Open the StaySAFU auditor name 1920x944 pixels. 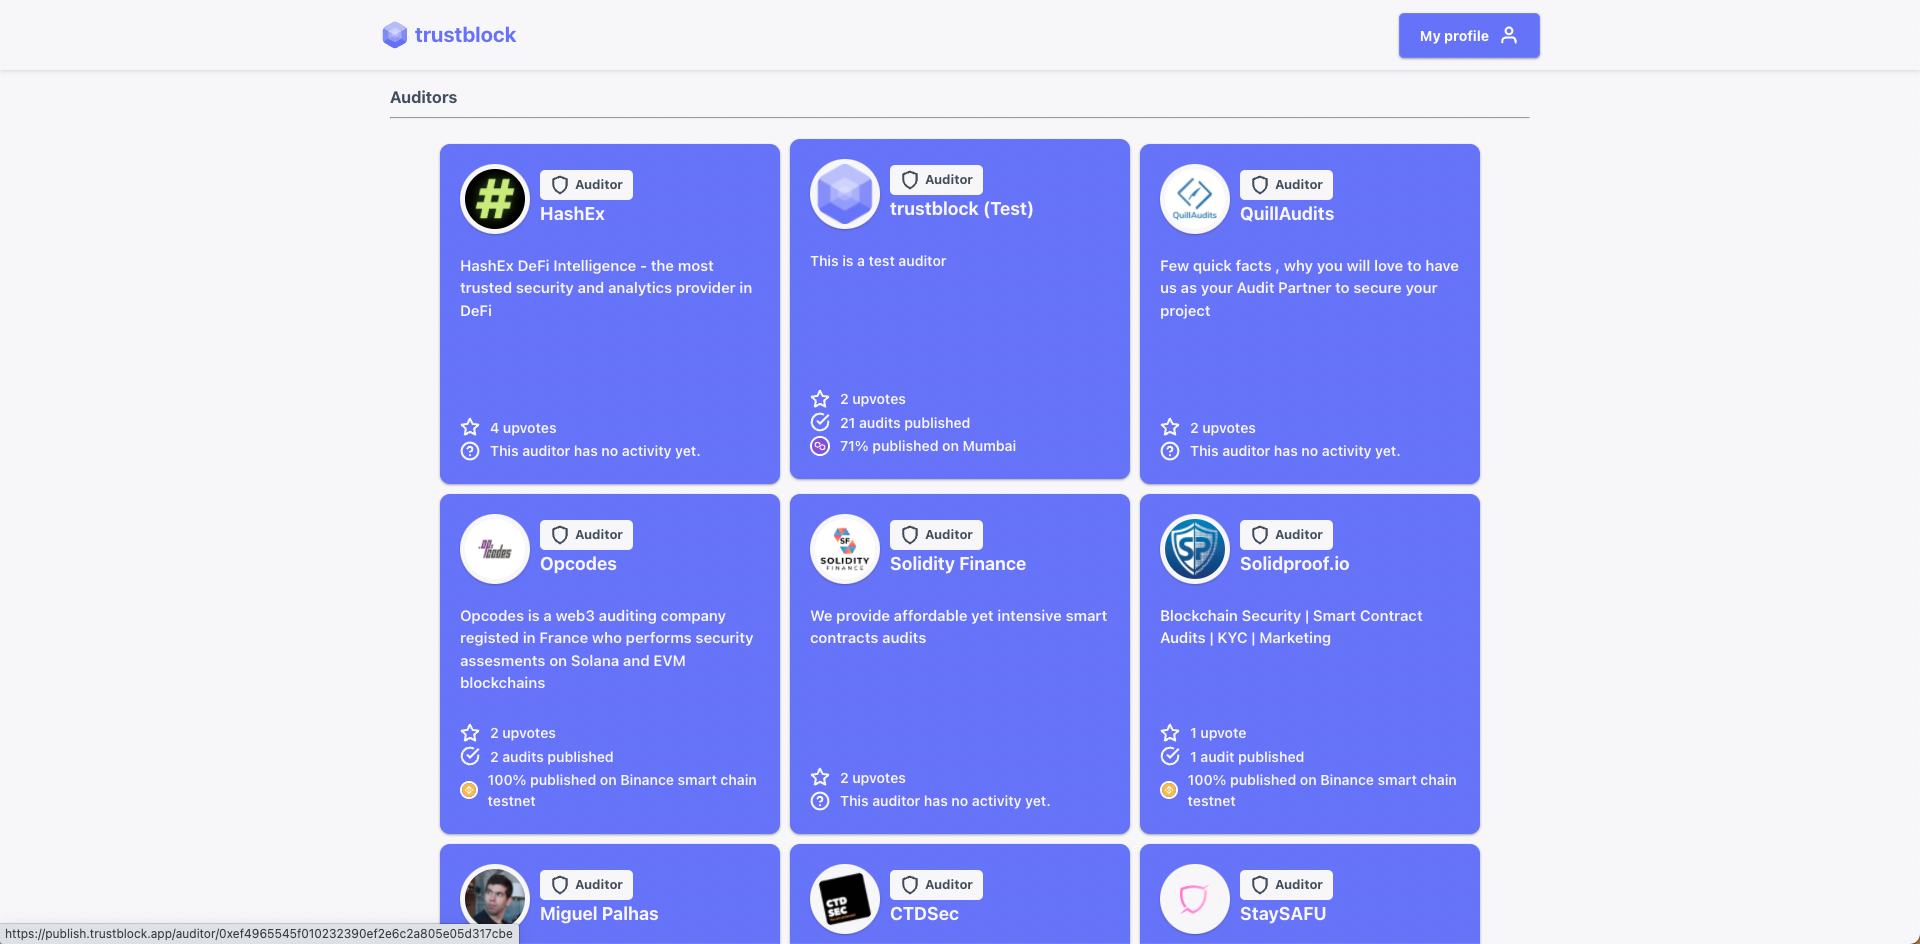pos(1283,914)
